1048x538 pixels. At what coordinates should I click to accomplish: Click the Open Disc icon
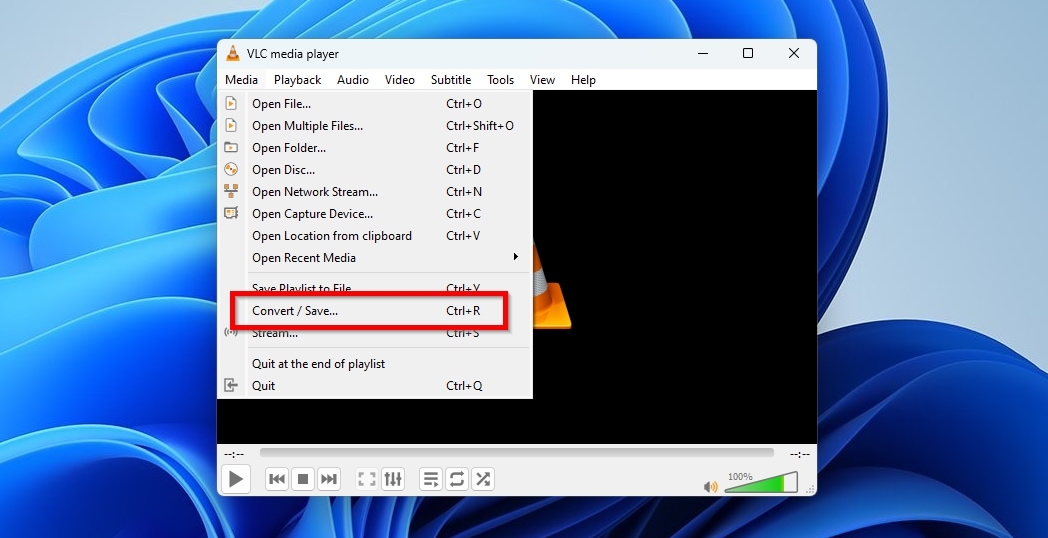click(231, 169)
